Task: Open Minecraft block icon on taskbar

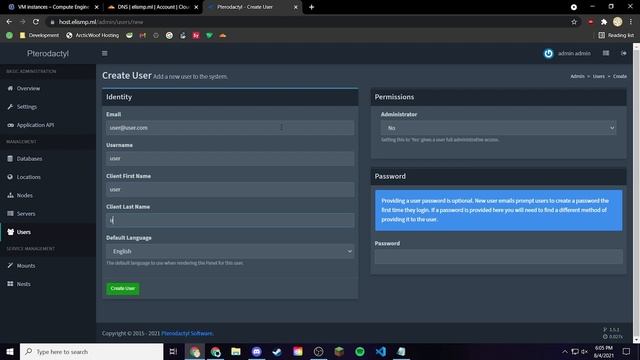Action: pyautogui.click(x=339, y=351)
